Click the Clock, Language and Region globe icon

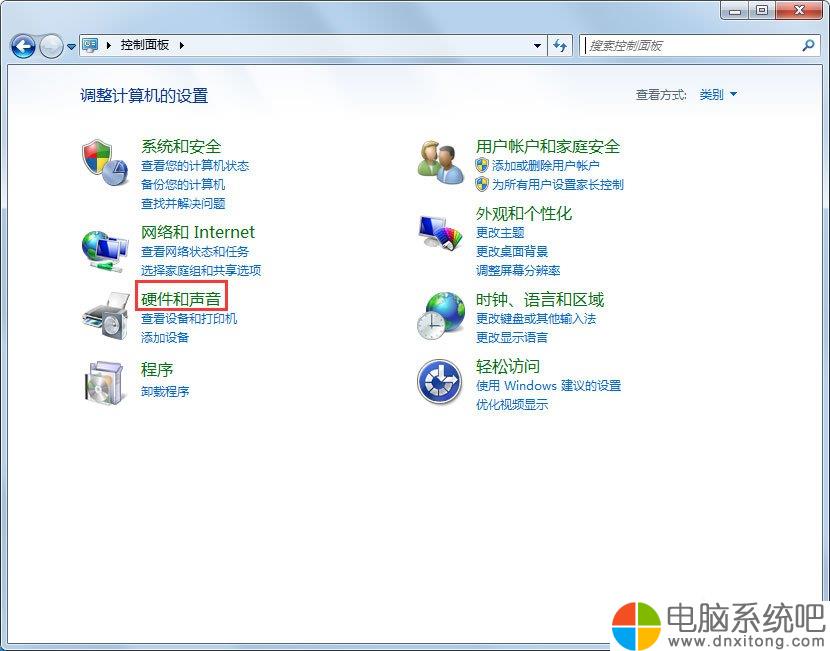click(440, 316)
